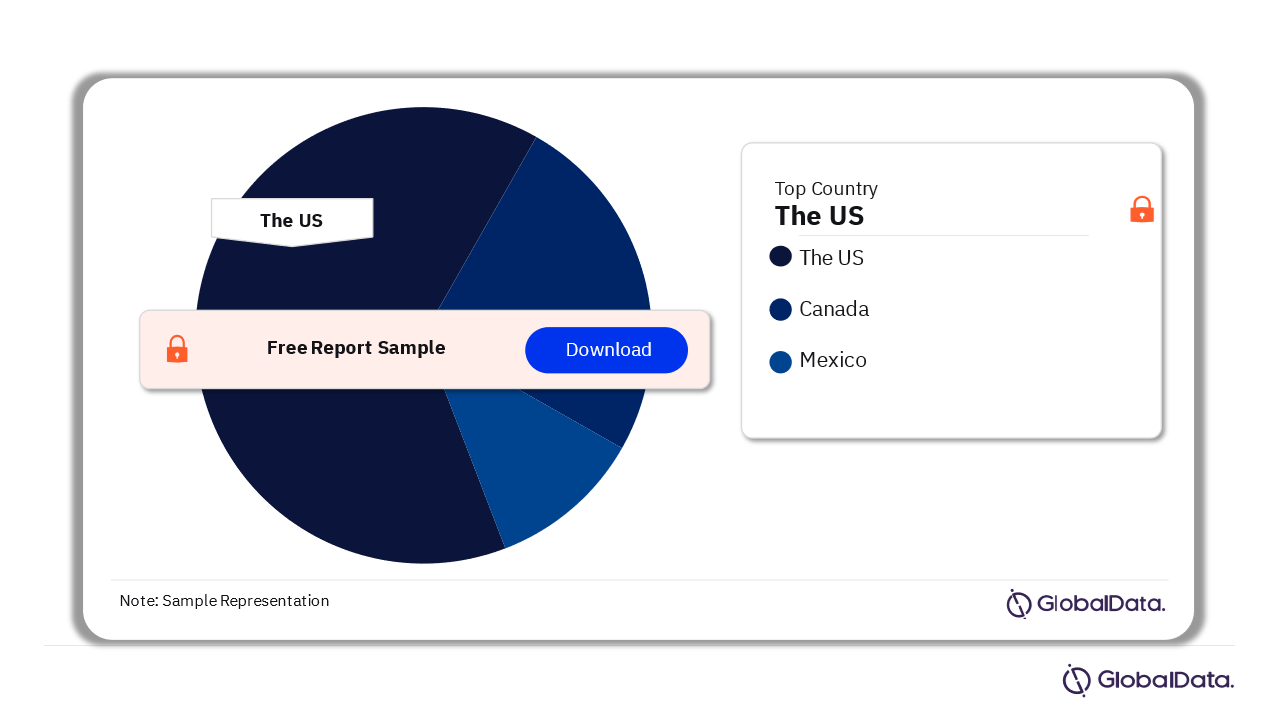Click The US callout label on pie
The width and height of the screenshot is (1277, 718).
(292, 221)
